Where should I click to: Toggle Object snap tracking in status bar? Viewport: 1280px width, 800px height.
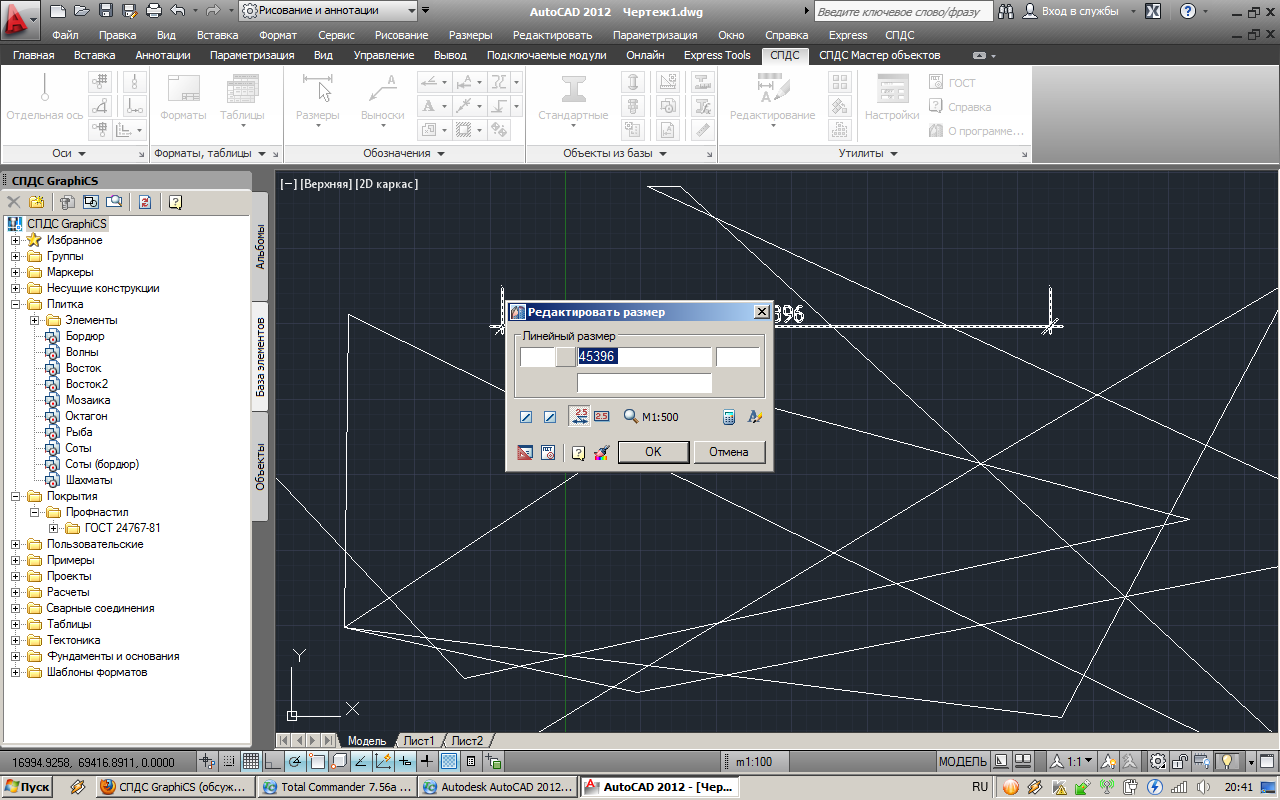pos(362,762)
